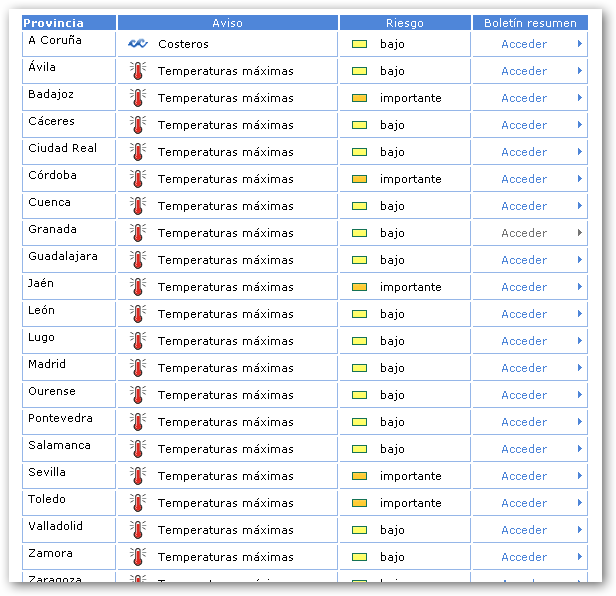Click the thermometer icon in Ávila row
The width and height of the screenshot is (616, 596).
137,71
